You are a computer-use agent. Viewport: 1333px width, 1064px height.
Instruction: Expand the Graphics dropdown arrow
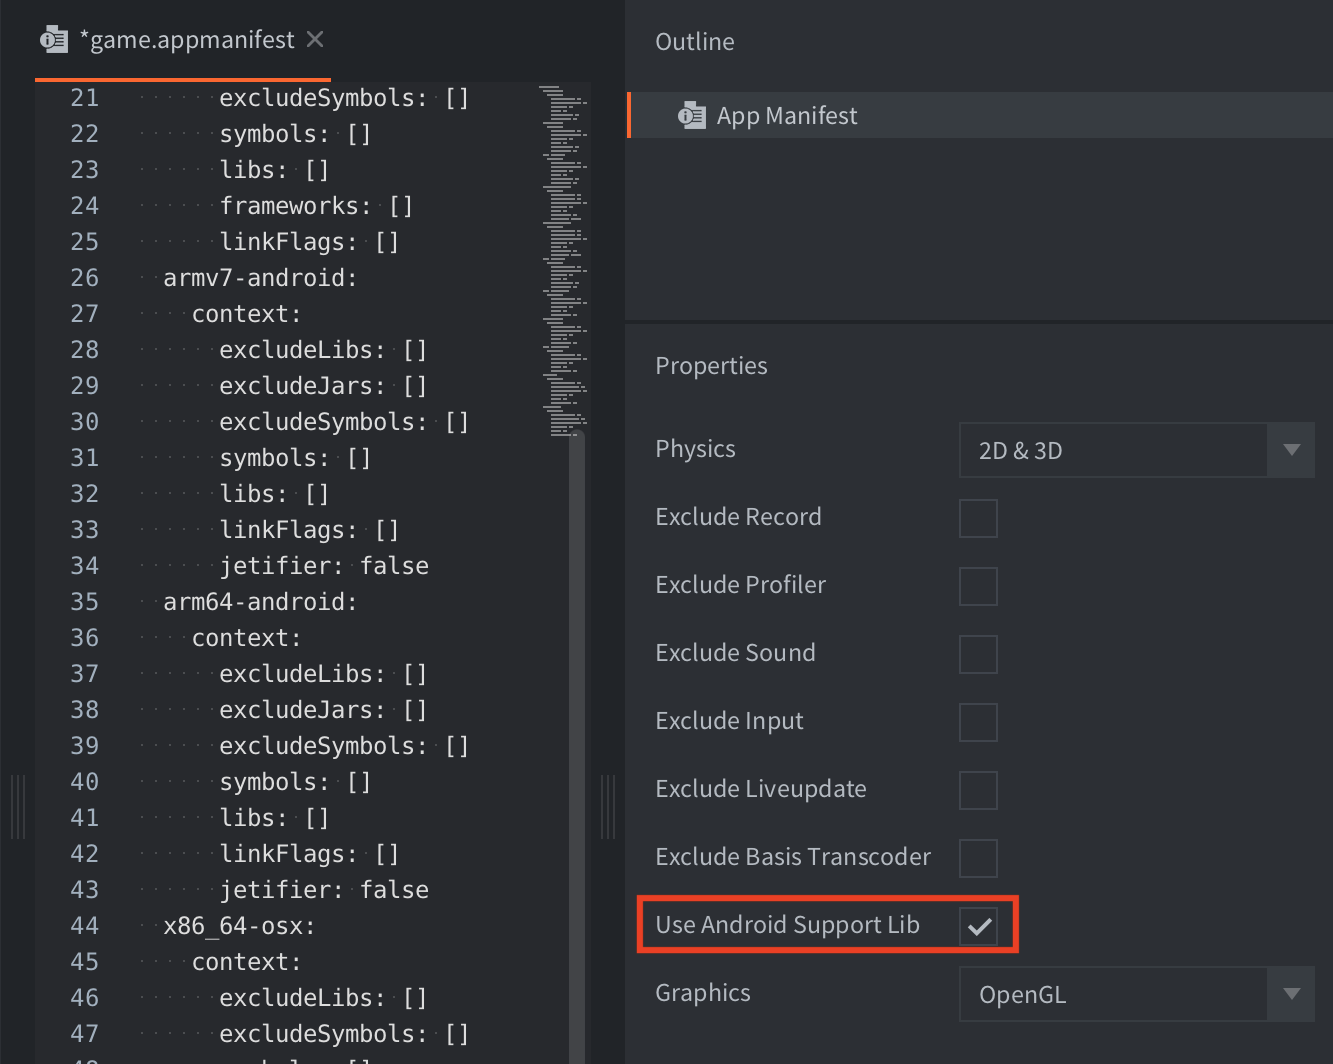coord(1291,994)
